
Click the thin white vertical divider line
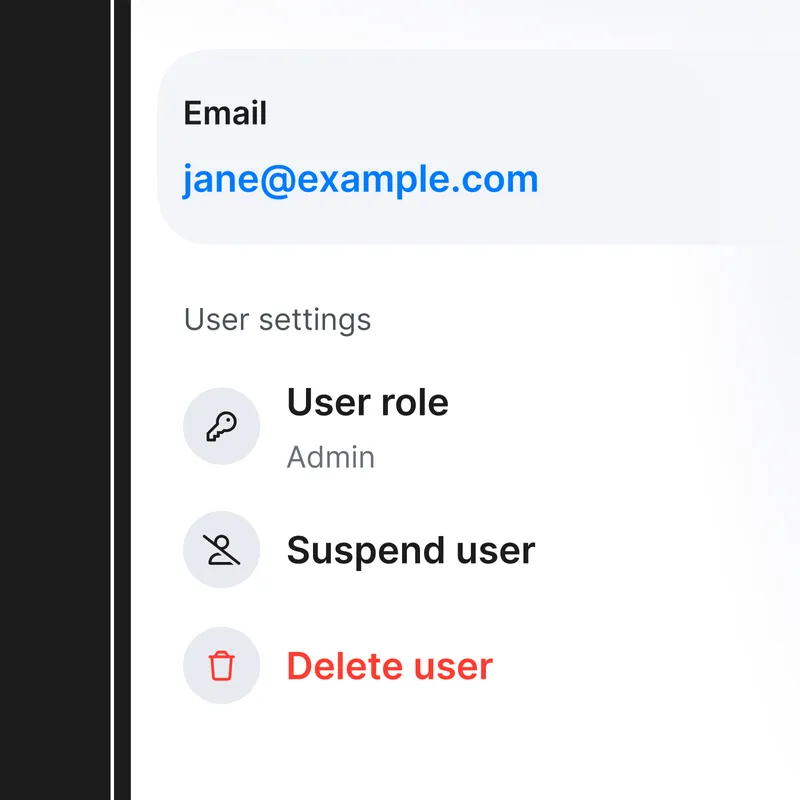click(113, 400)
